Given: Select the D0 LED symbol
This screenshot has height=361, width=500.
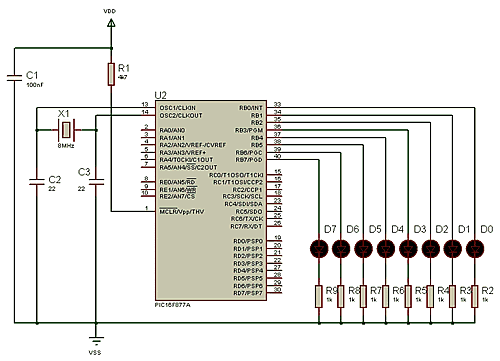Looking at the screenshot, I should click(475, 249).
